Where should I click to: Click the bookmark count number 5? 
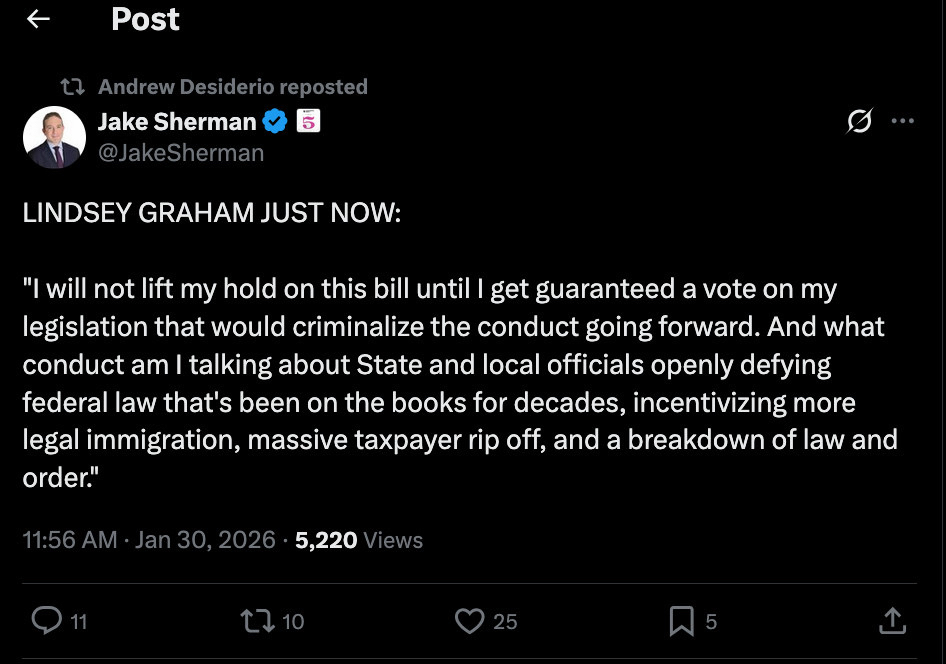pyautogui.click(x=711, y=622)
